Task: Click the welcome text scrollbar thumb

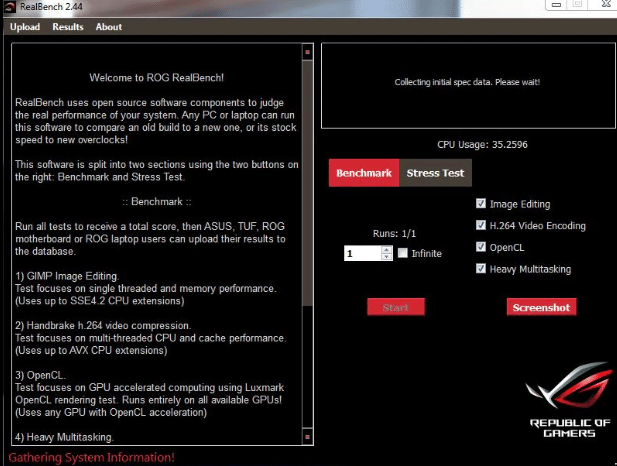Action: point(307,183)
